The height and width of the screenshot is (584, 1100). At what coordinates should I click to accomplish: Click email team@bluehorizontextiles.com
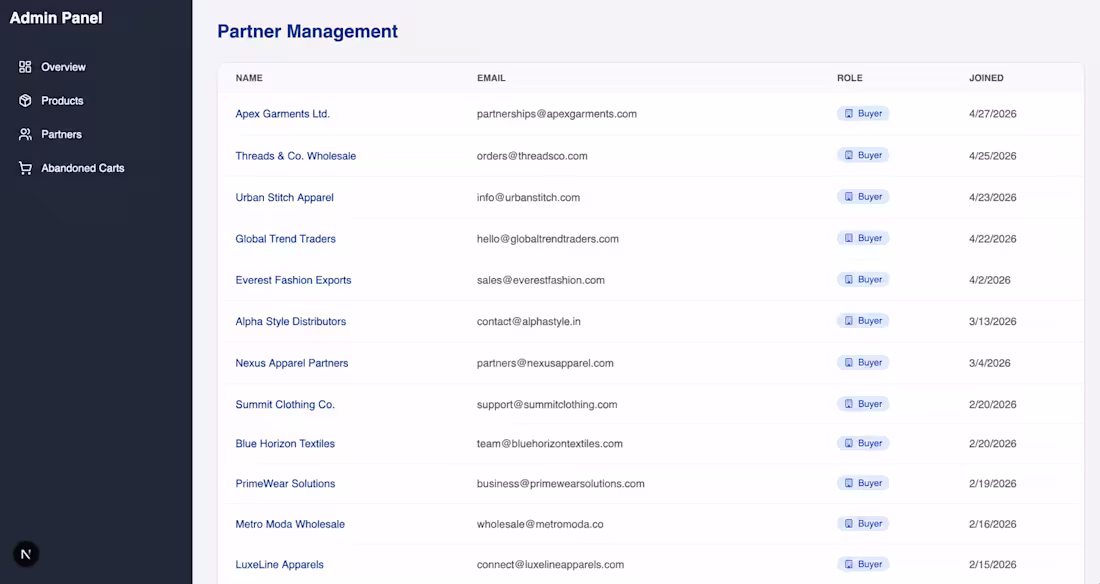550,444
